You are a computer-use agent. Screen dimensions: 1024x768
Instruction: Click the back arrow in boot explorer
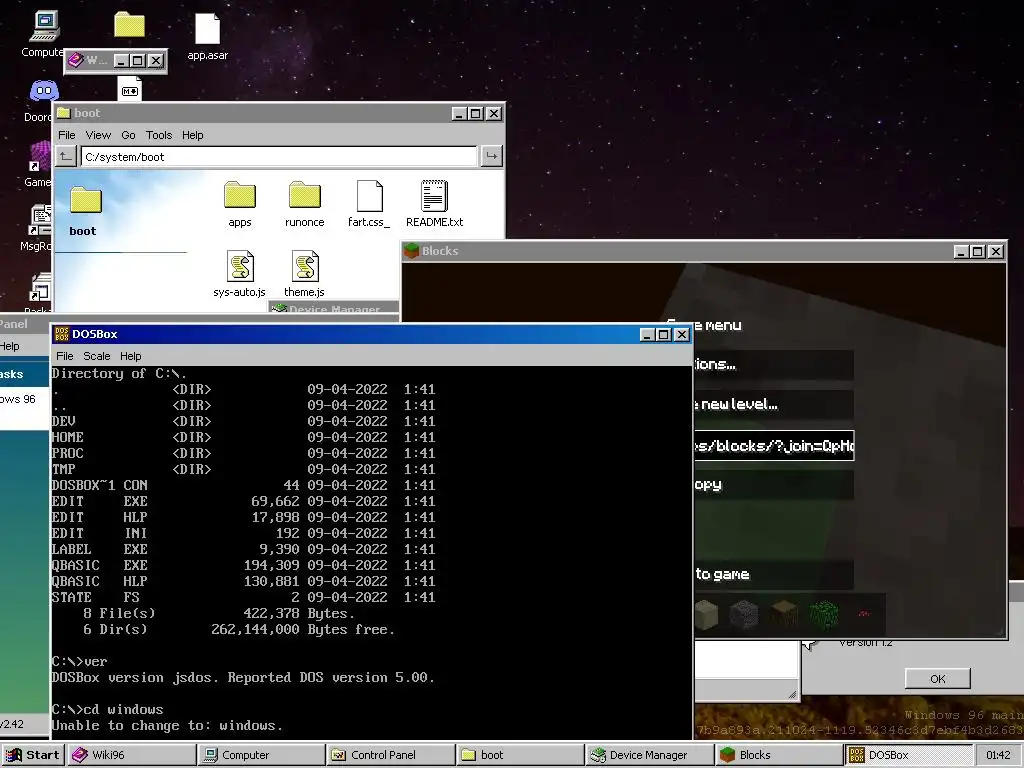pos(65,156)
